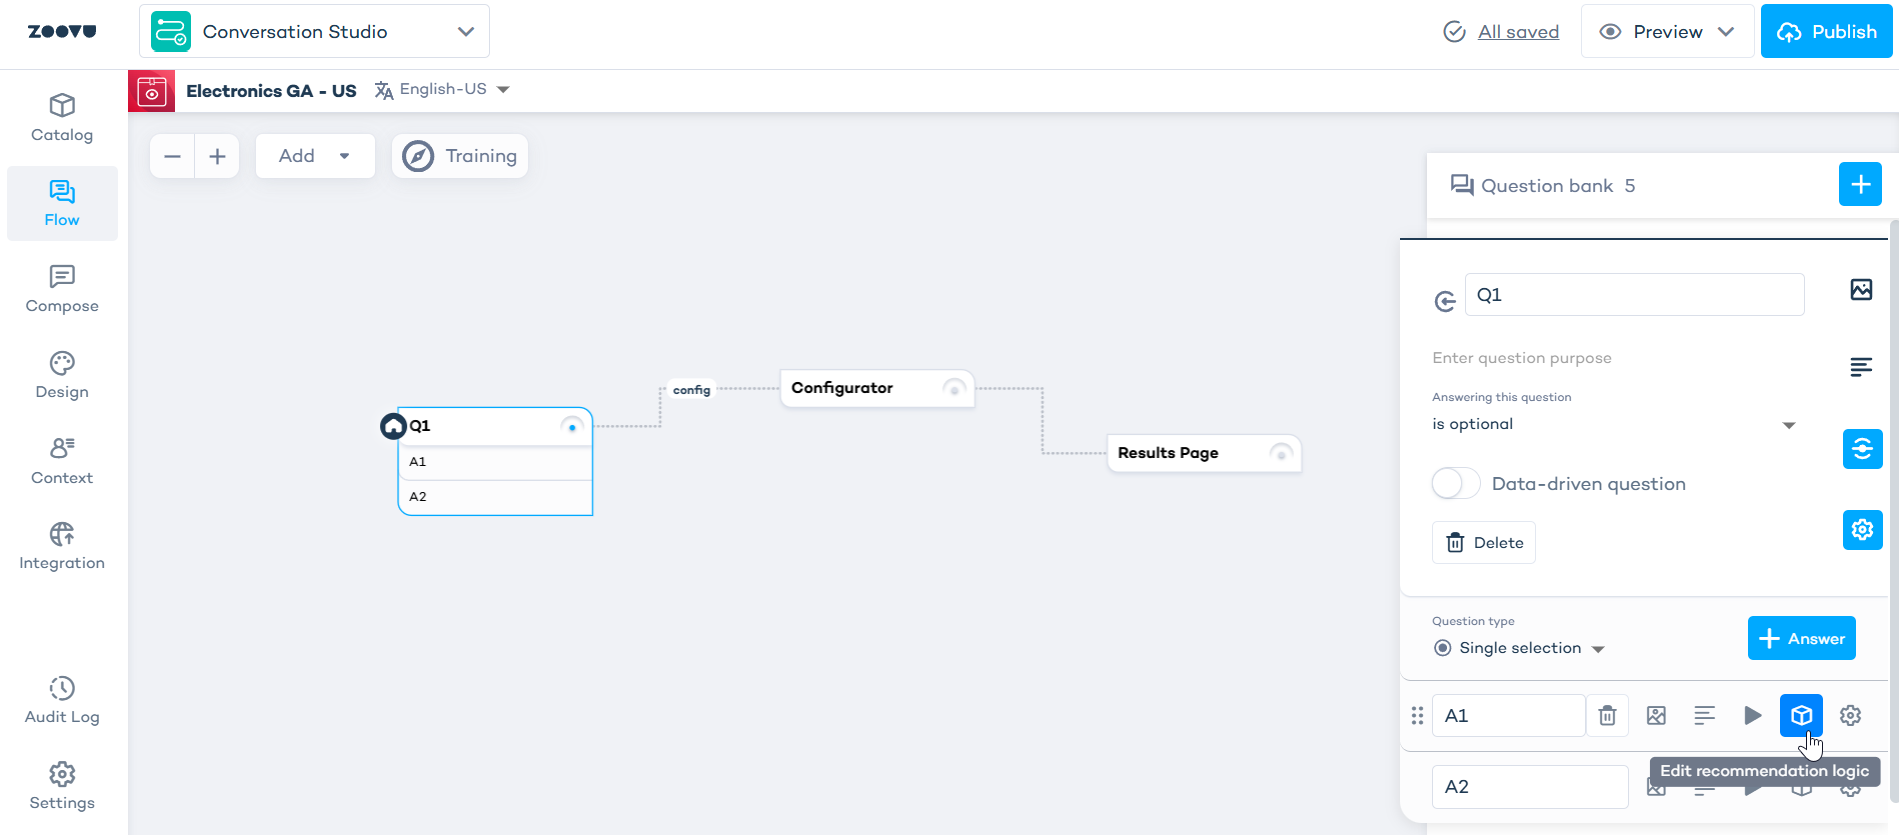
Task: Zoom in the flow canvas
Action: coord(217,156)
